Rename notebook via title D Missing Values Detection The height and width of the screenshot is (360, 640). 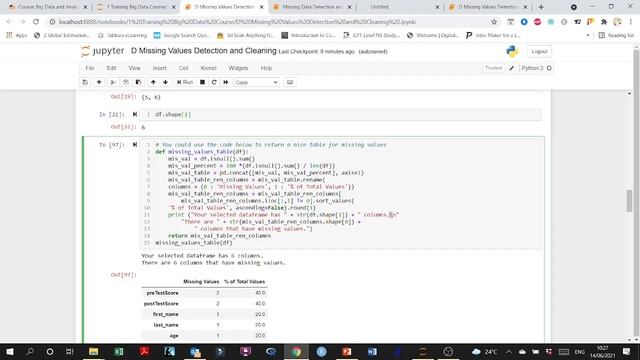[204, 51]
